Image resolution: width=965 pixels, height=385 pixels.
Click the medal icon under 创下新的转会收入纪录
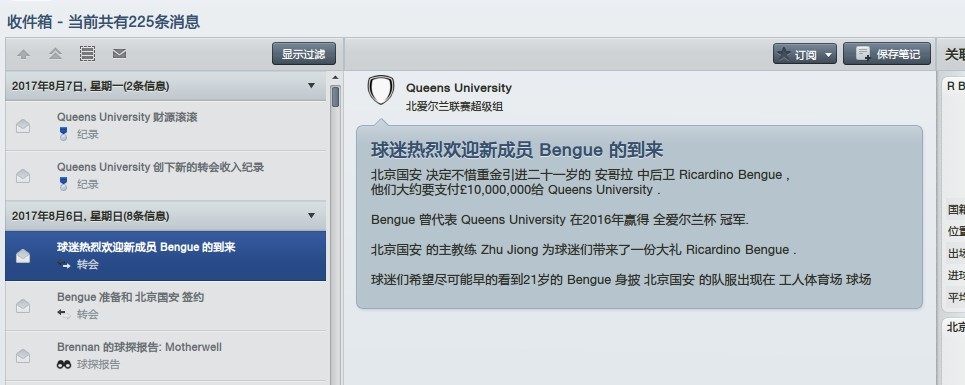63,184
